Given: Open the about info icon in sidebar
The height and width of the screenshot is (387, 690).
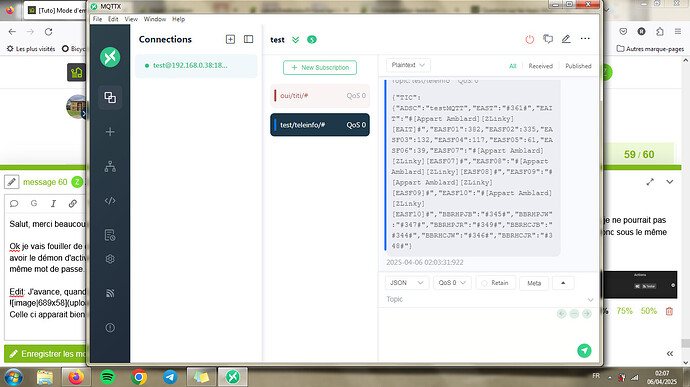Looking at the screenshot, I should click(x=110, y=328).
